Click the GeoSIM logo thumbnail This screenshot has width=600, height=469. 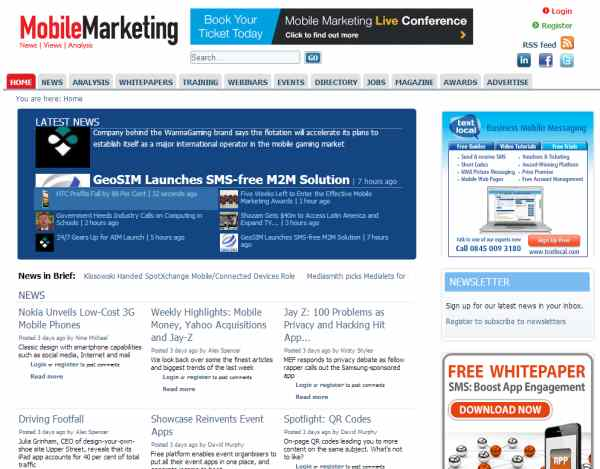229,243
